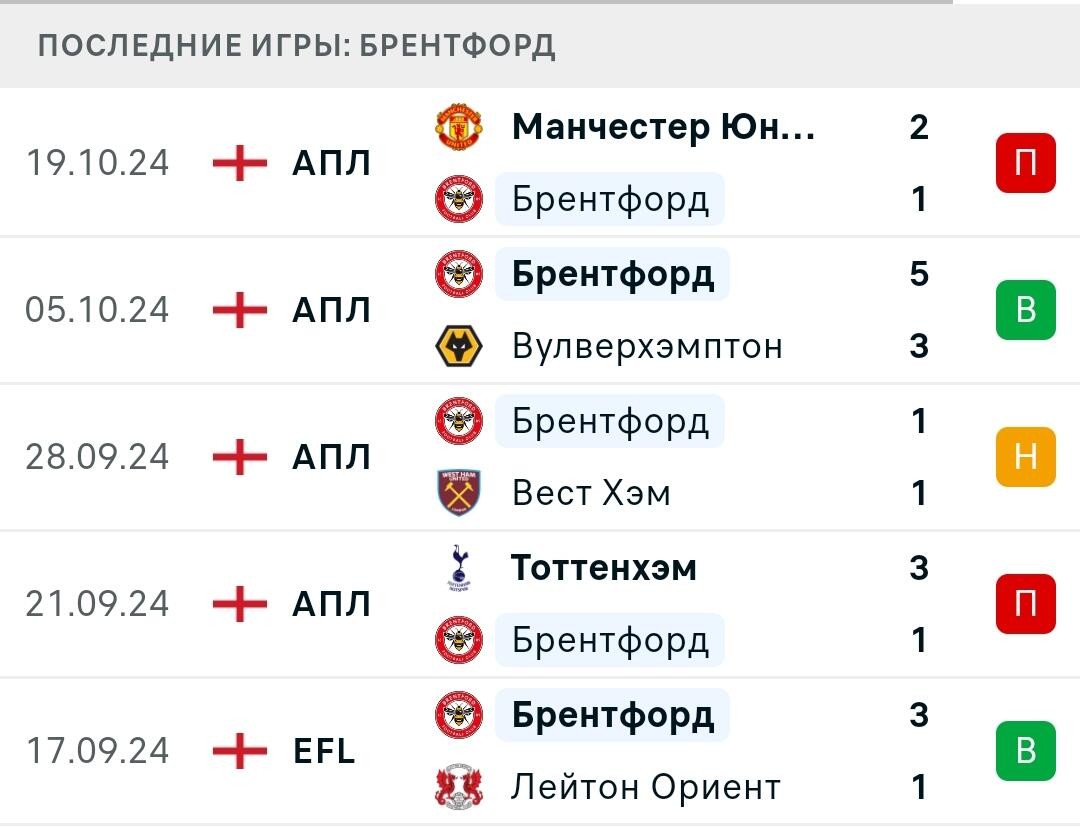Click Brentford crest in 19.10.24 match
The height and width of the screenshot is (828, 1080).
[459, 199]
